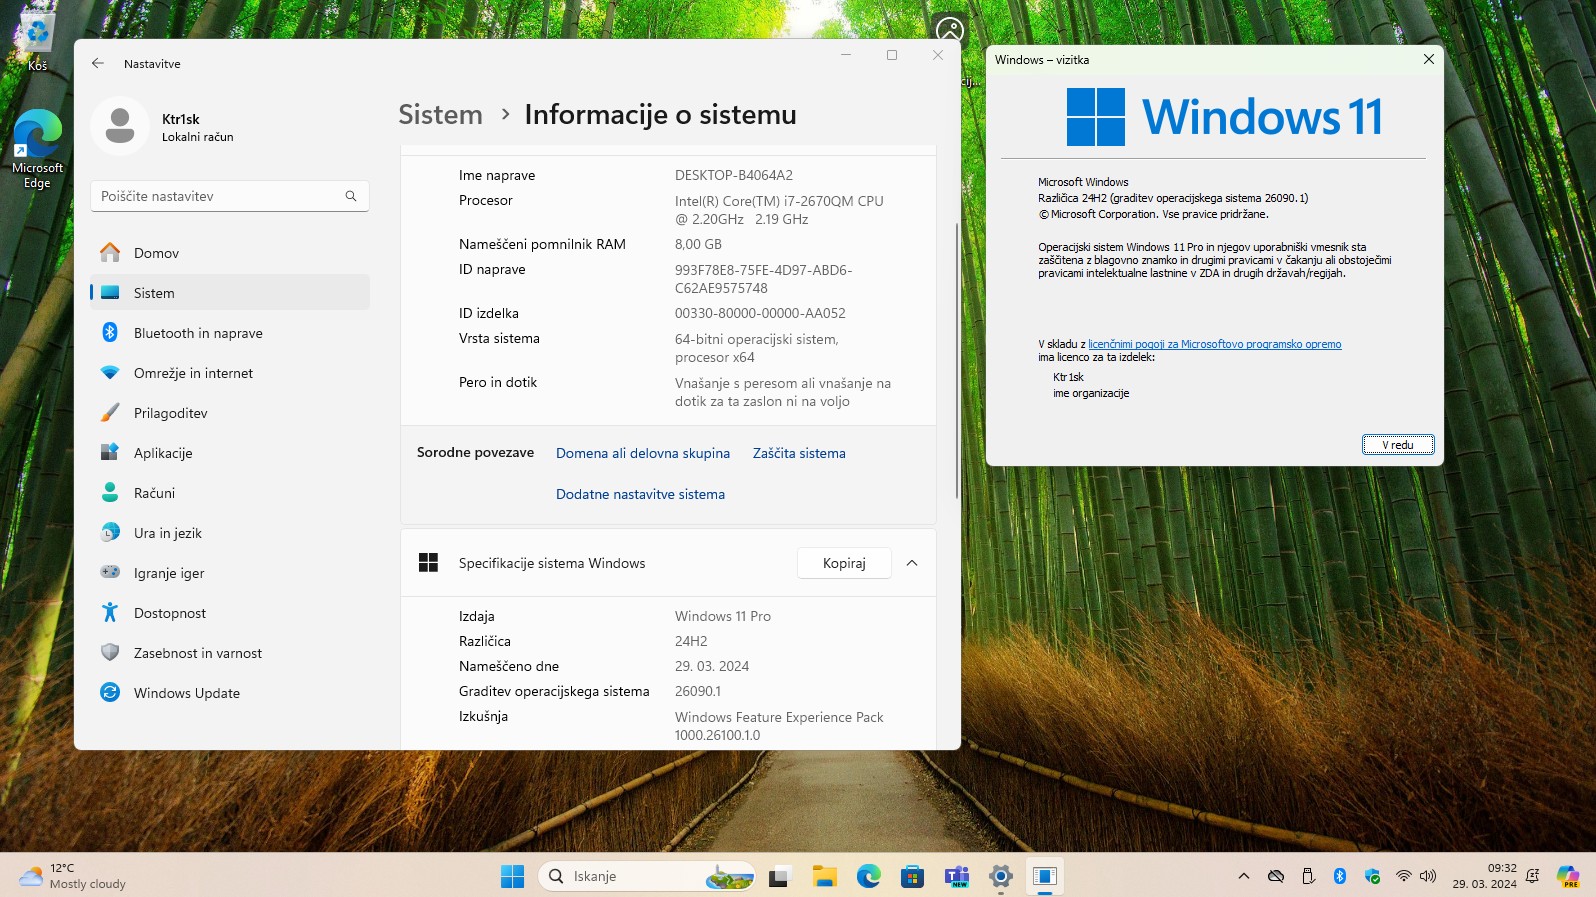Click the Windows Update sync icon

[110, 692]
